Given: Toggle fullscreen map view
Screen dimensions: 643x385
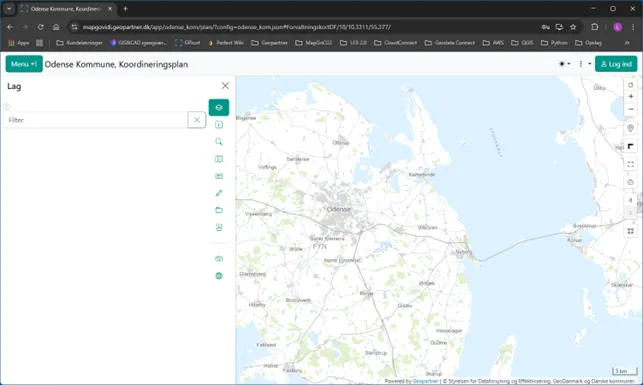Looking at the screenshot, I should [630, 164].
